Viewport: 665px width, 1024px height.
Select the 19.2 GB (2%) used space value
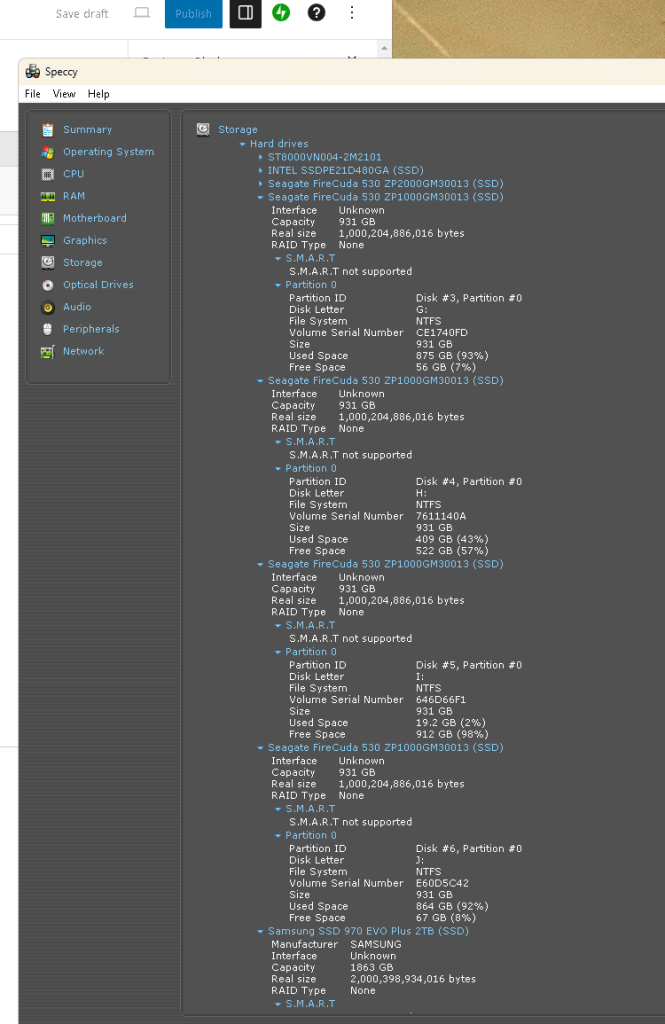tap(451, 723)
